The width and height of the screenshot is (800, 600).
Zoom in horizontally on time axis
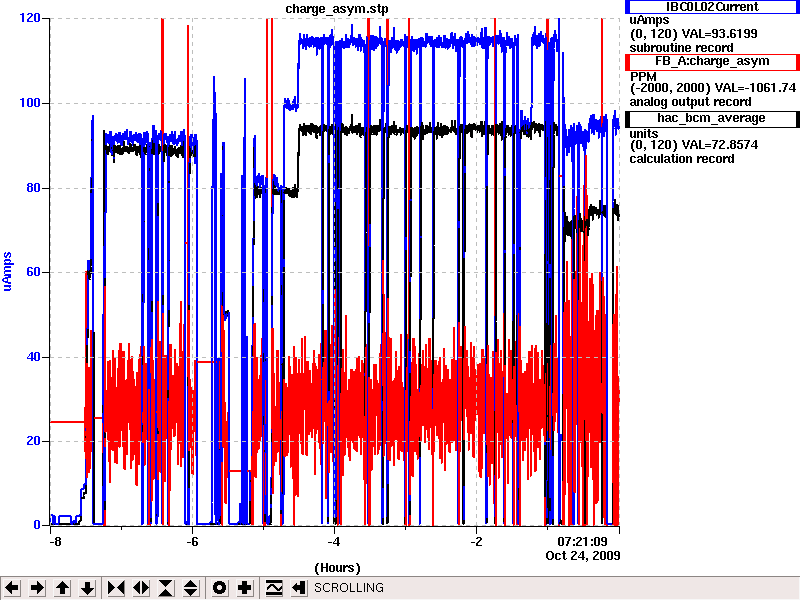116,588
